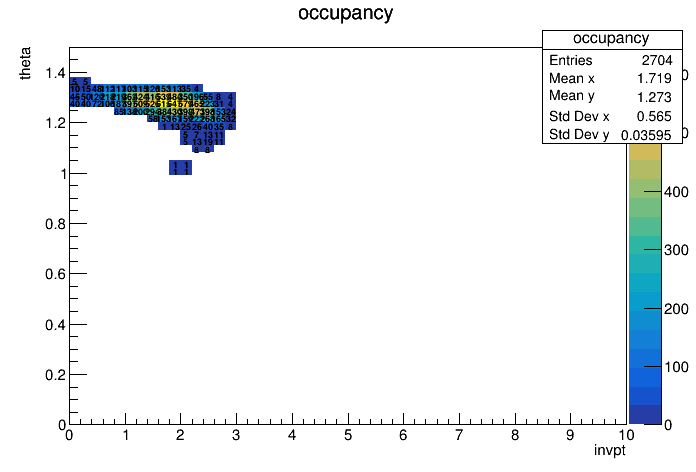Click the x-axis tick label "9"
Image resolution: width=696 pixels, height=472 pixels.
(570, 435)
